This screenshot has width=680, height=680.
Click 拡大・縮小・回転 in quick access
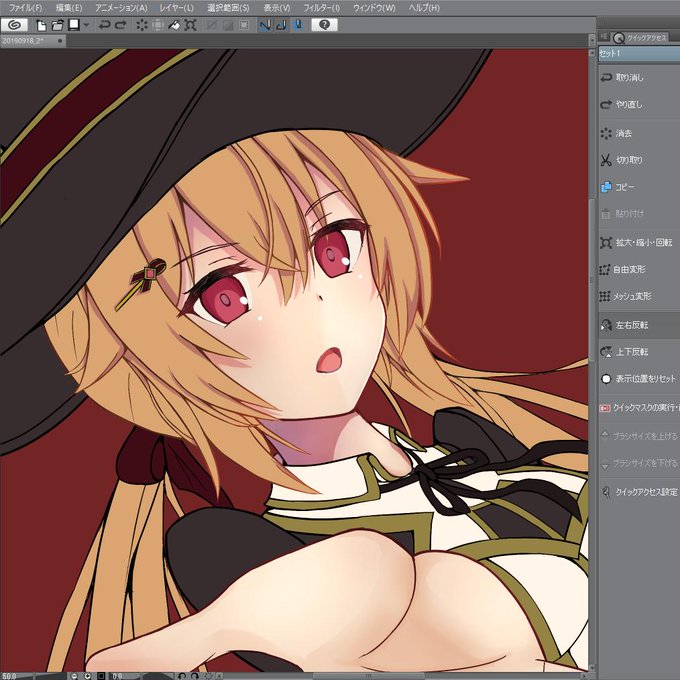pyautogui.click(x=639, y=242)
